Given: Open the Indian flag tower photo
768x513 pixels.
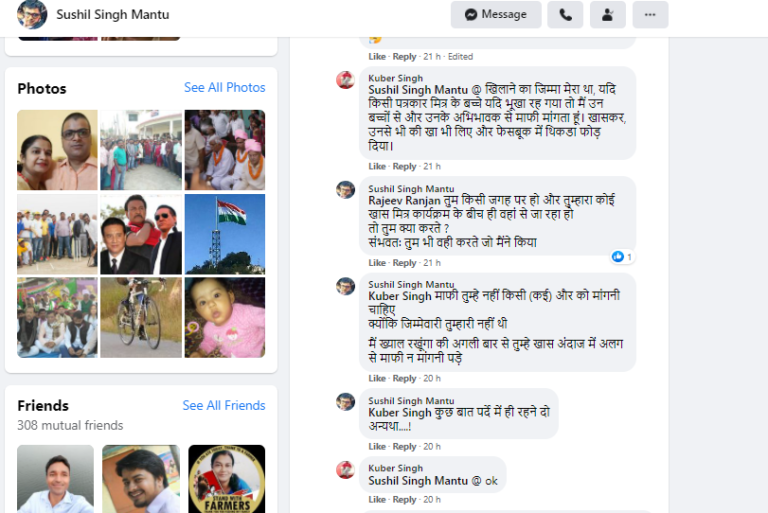Looking at the screenshot, I should pos(225,234).
